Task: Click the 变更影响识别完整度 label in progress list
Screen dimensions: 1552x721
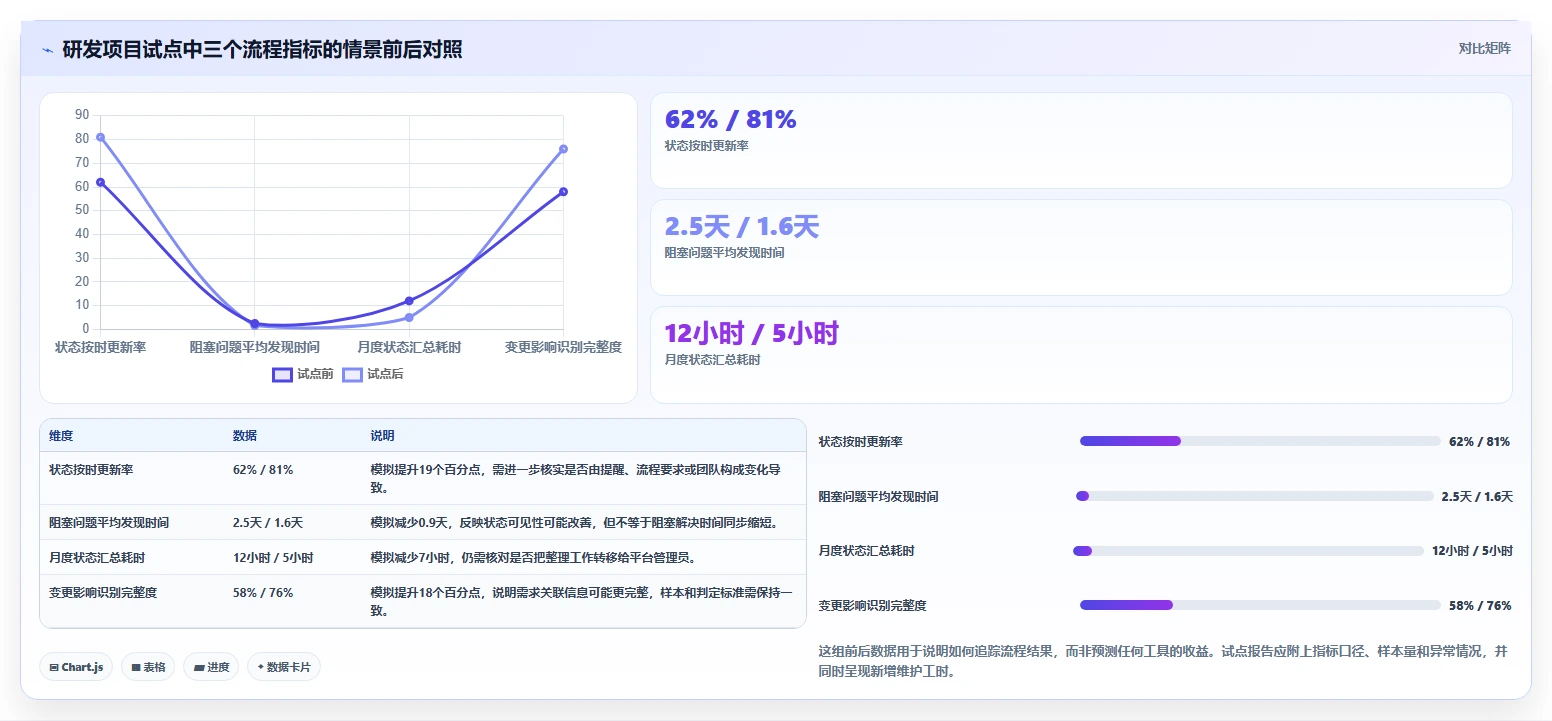Action: pyautogui.click(x=873, y=605)
